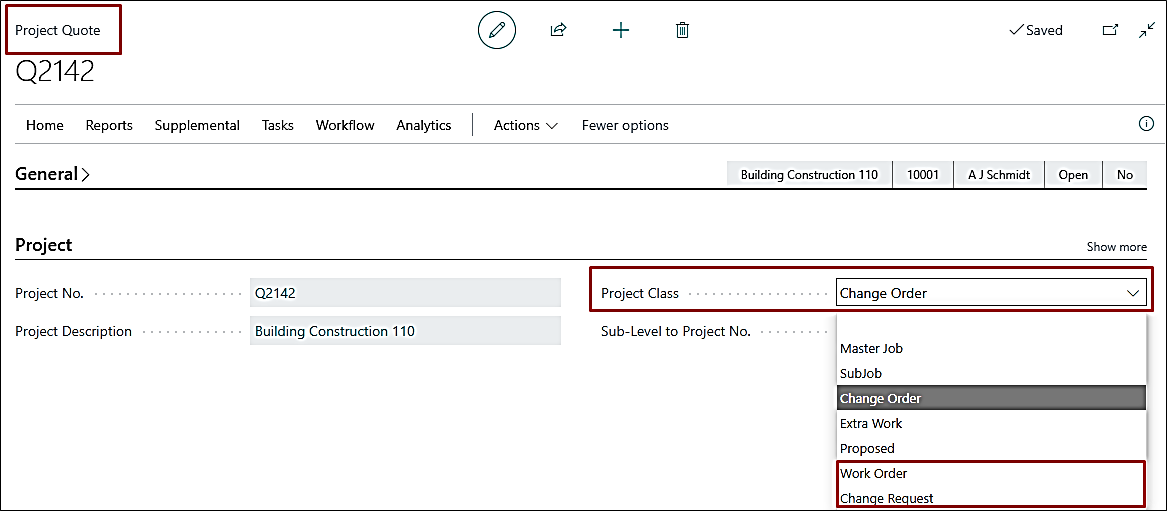Select Extra Work from dropdown list
The height and width of the screenshot is (511, 1167).
991,423
